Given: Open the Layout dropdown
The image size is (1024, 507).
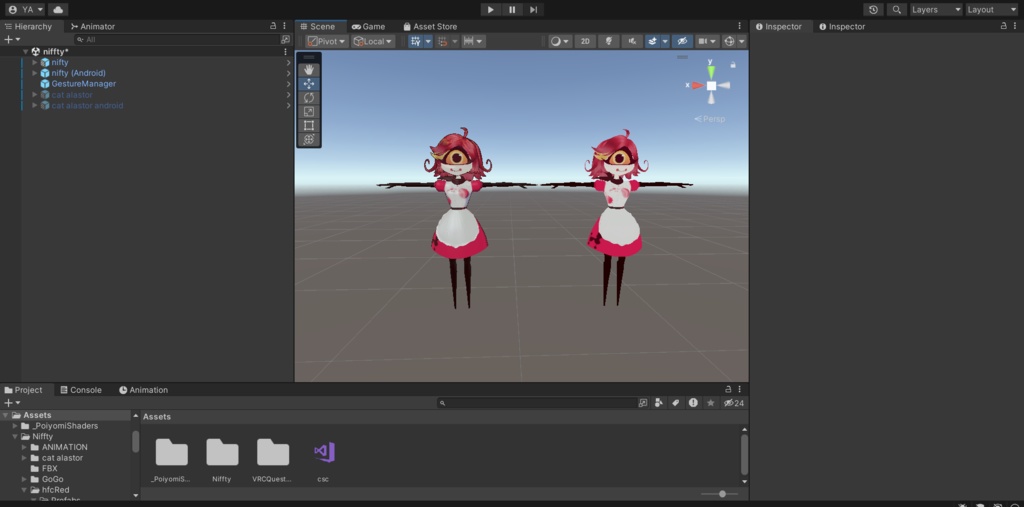Looking at the screenshot, I should tap(991, 10).
